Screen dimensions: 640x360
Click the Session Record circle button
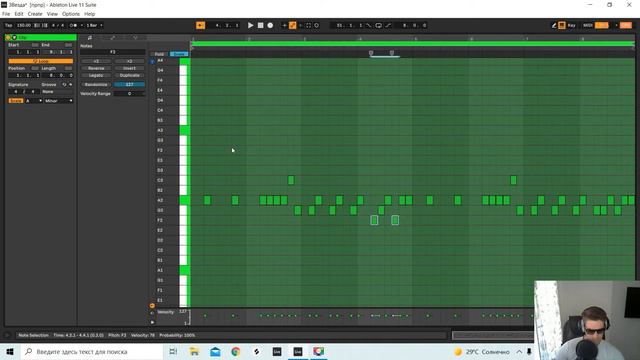click(316, 25)
